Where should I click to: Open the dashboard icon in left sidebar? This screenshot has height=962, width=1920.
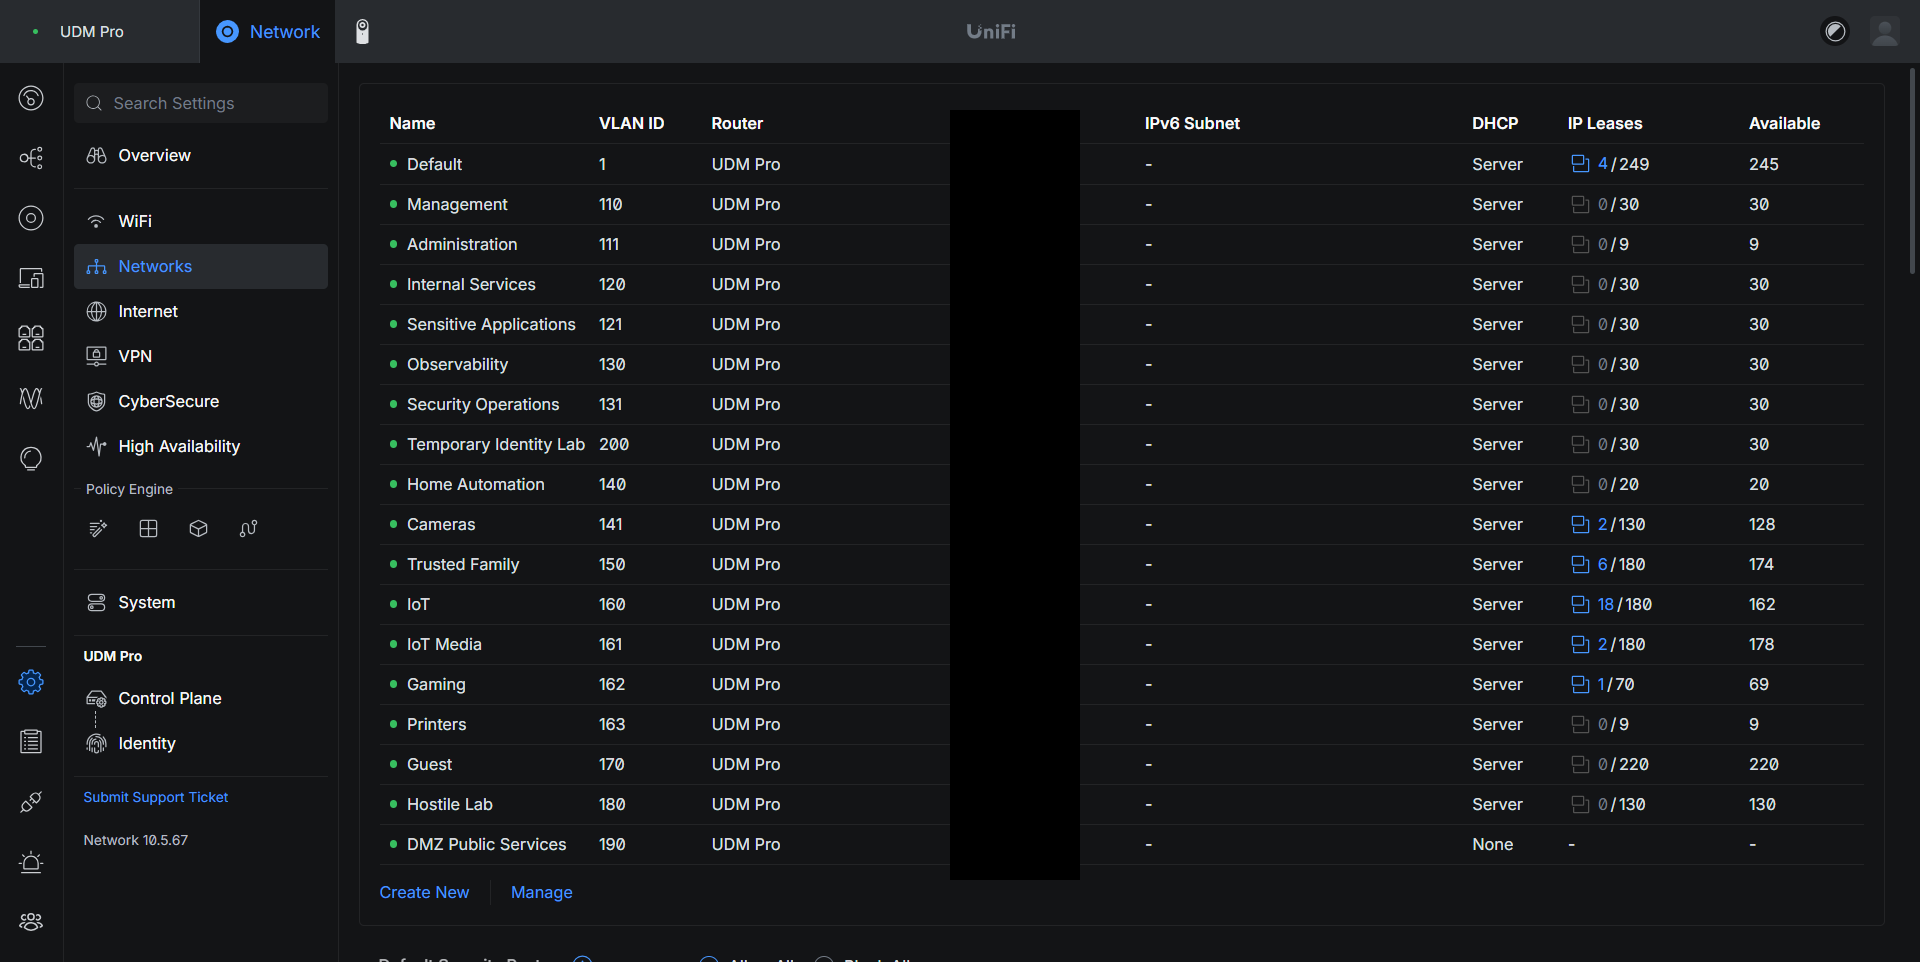[x=31, y=98]
